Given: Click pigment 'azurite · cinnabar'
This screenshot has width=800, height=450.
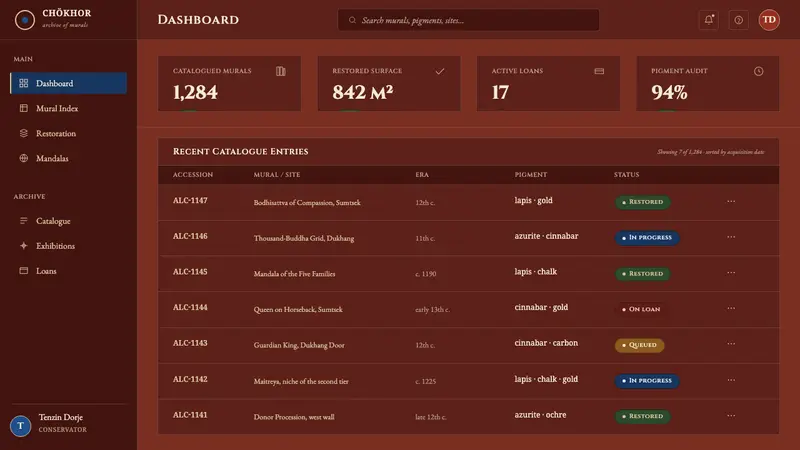Looking at the screenshot, I should [x=546, y=236].
